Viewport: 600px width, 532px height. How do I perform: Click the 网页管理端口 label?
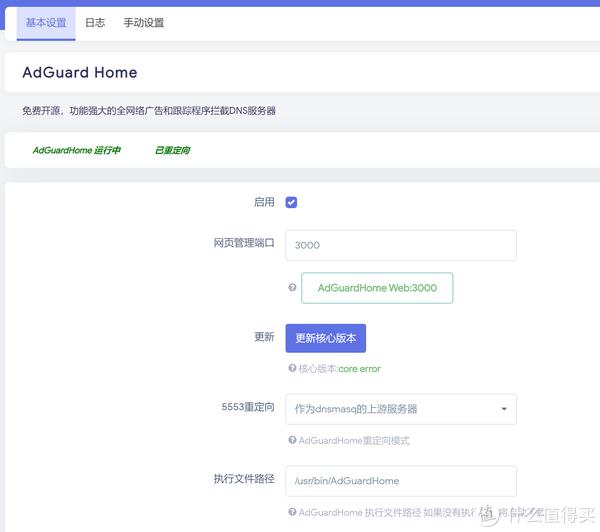(x=244, y=243)
